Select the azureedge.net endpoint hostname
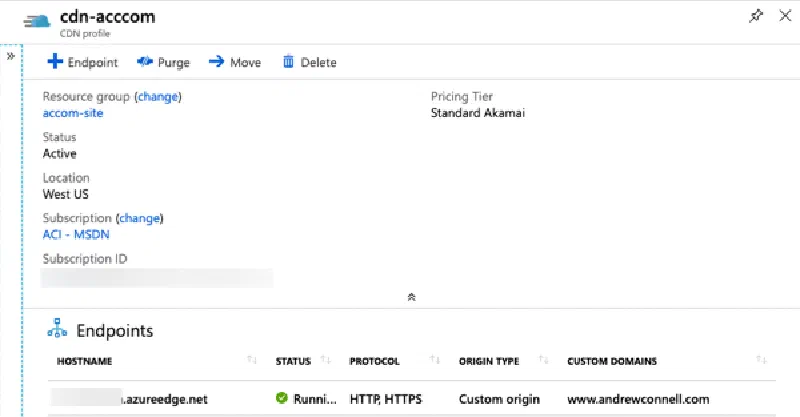The image size is (800, 417). coord(129,399)
